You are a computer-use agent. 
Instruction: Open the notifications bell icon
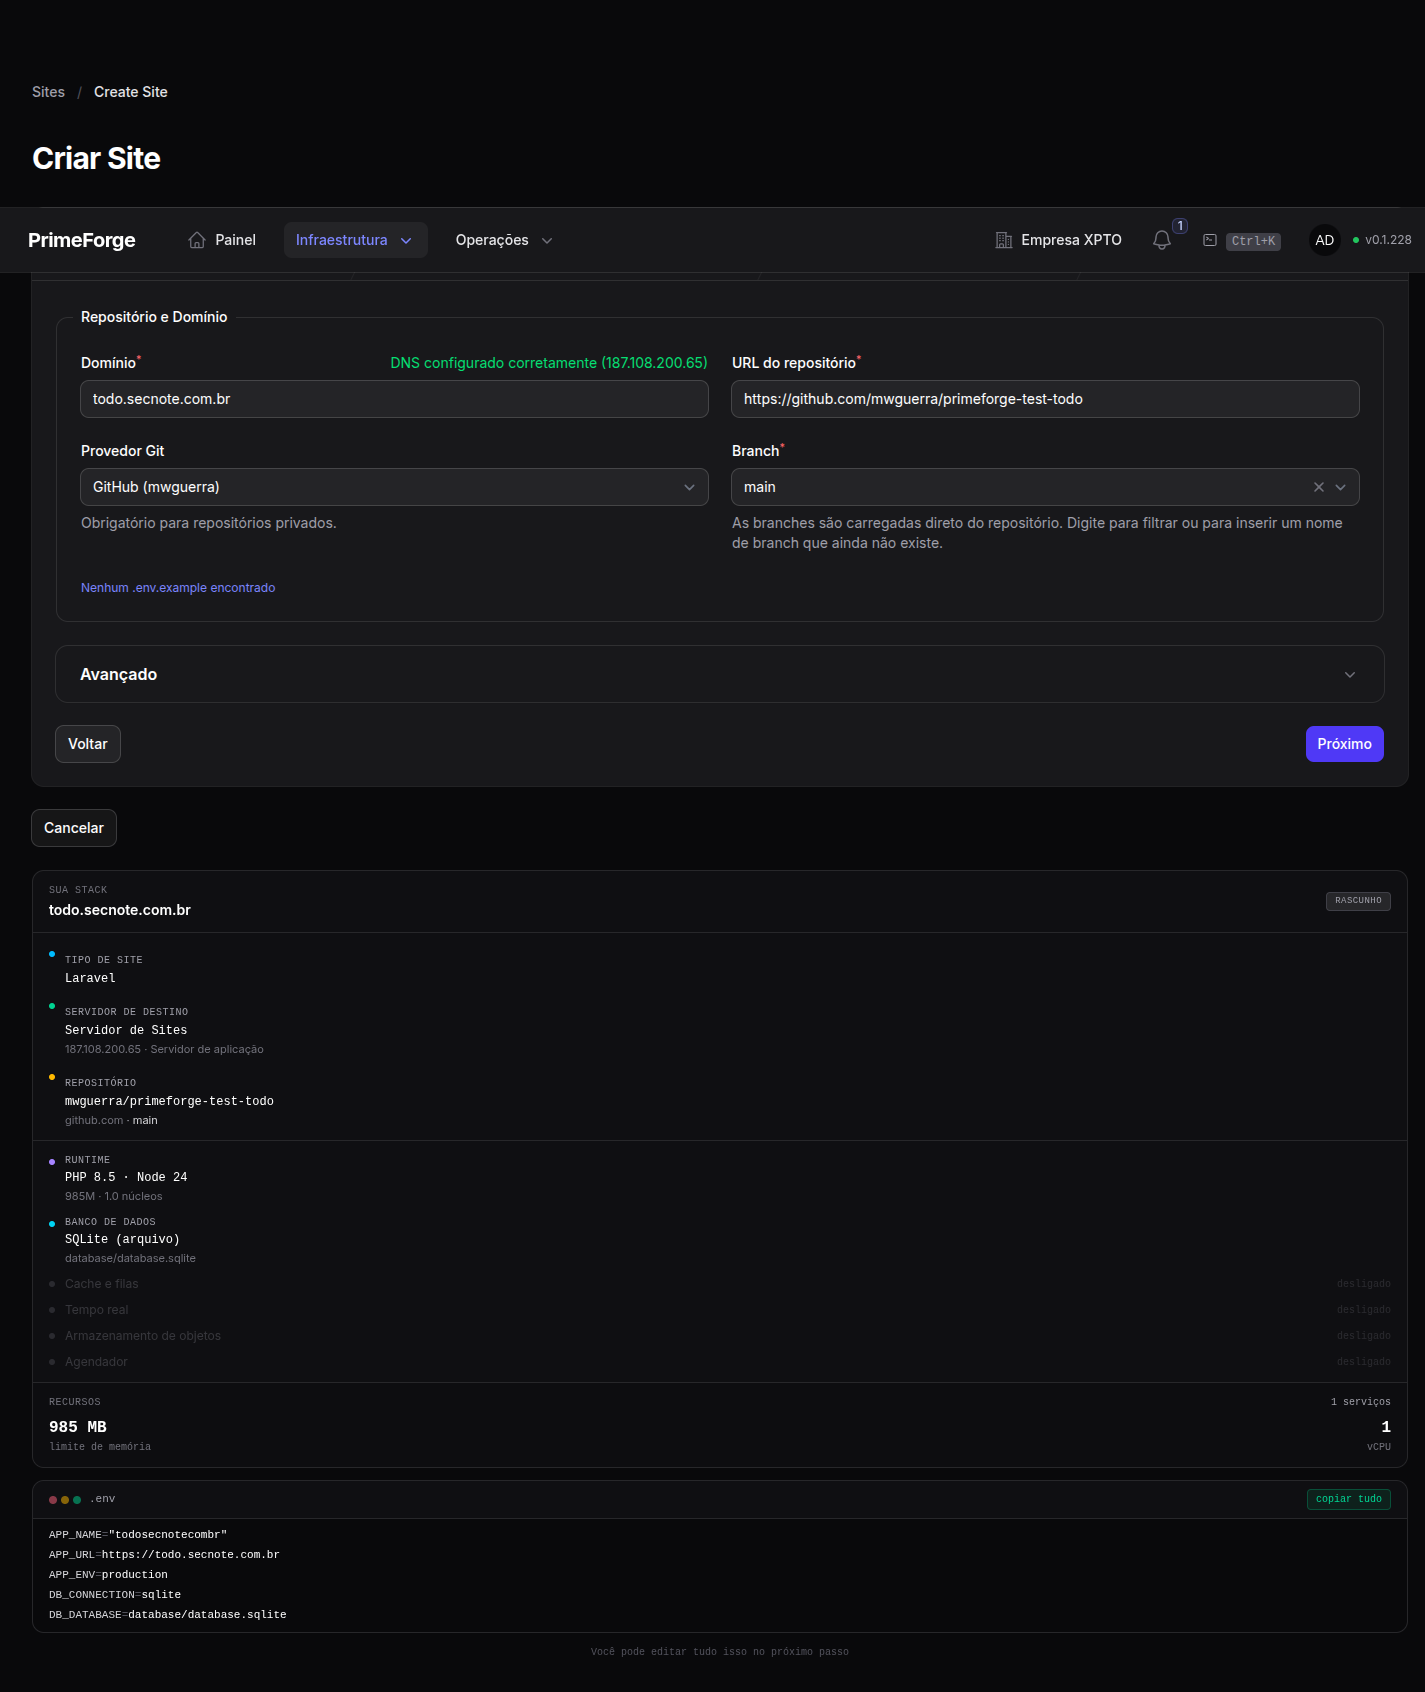pos(1161,240)
